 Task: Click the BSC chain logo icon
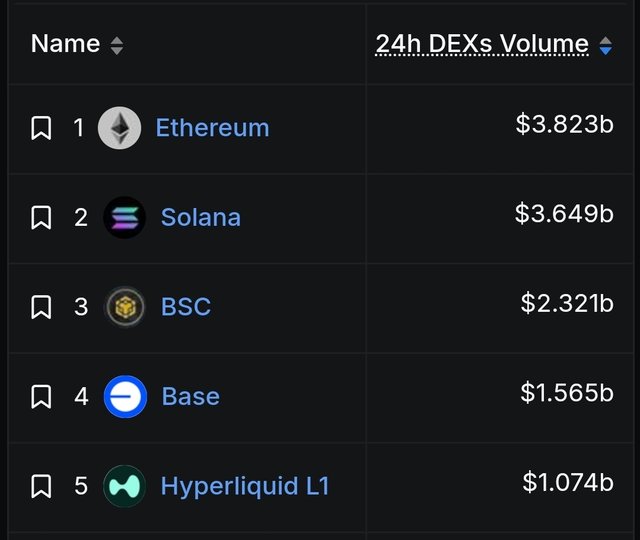[x=125, y=307]
